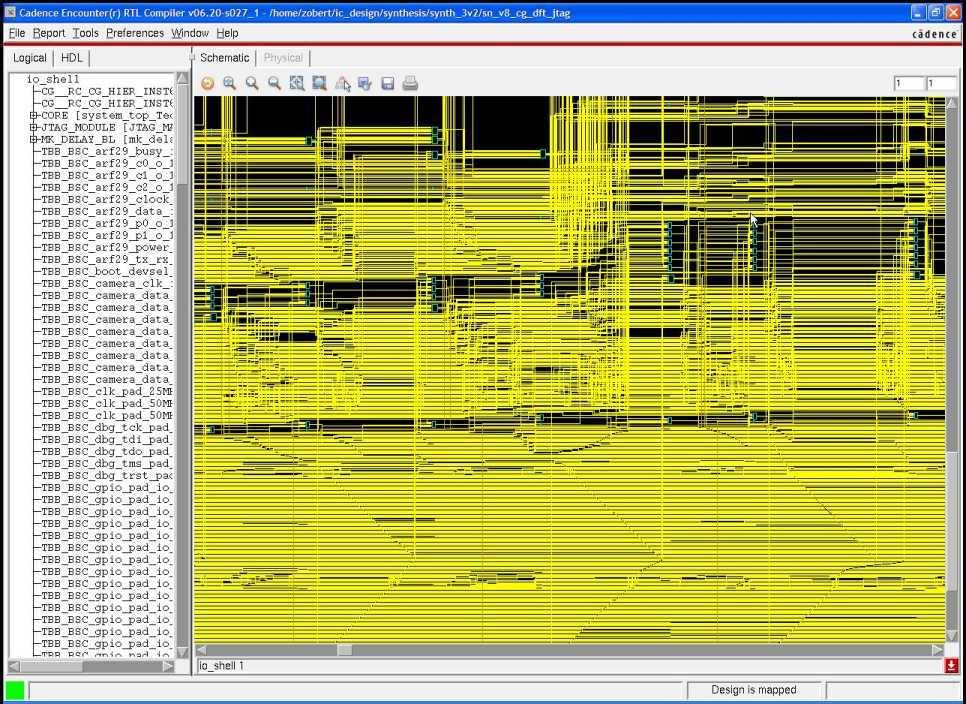966x704 pixels.
Task: Click the schematic scrollbar left arrow
Action: (x=201, y=650)
